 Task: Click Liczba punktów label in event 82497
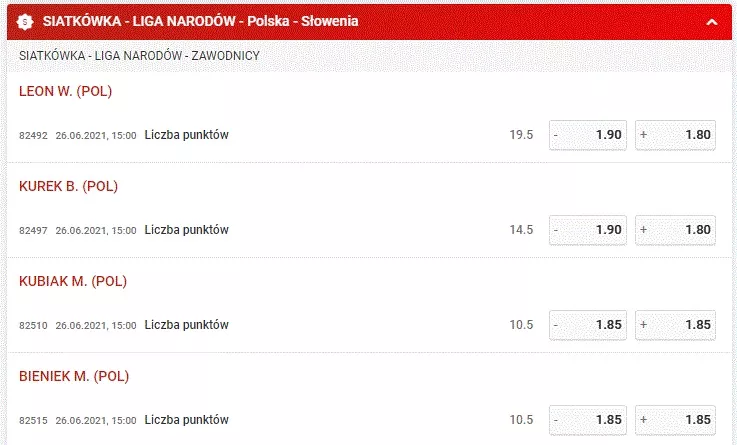click(x=187, y=230)
